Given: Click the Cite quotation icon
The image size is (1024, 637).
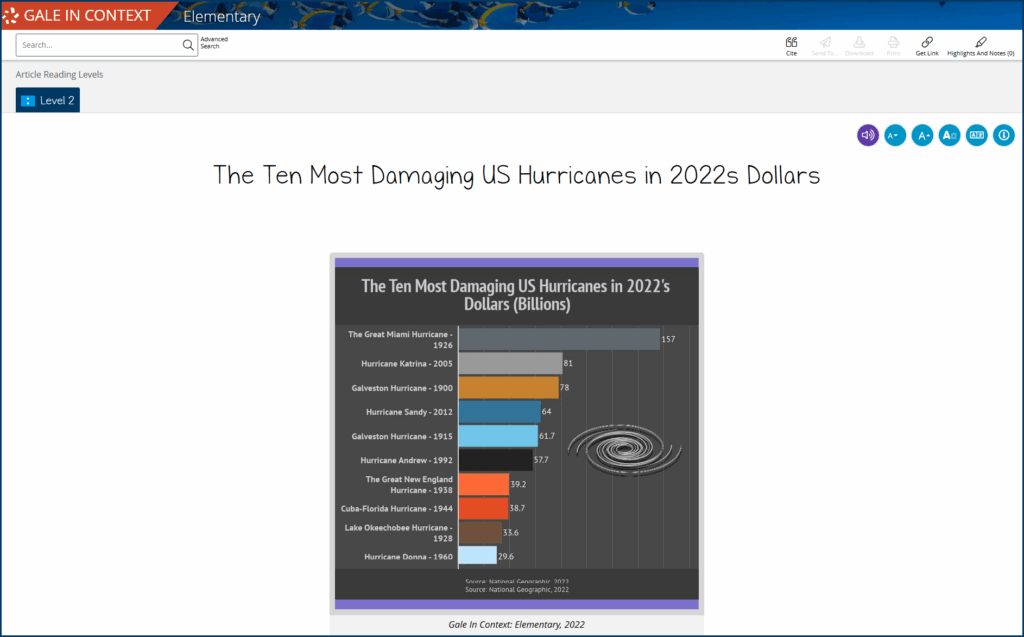Looking at the screenshot, I should click(791, 43).
